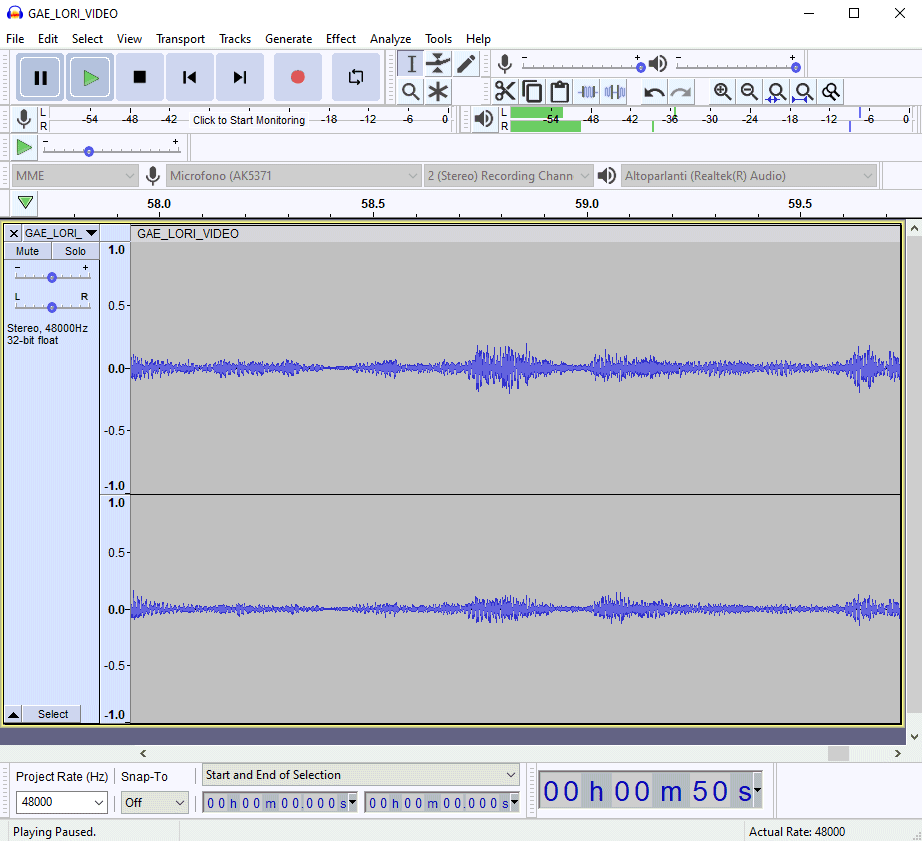Click the Pause playback button
Viewport: 922px width, 841px height.
click(40, 77)
